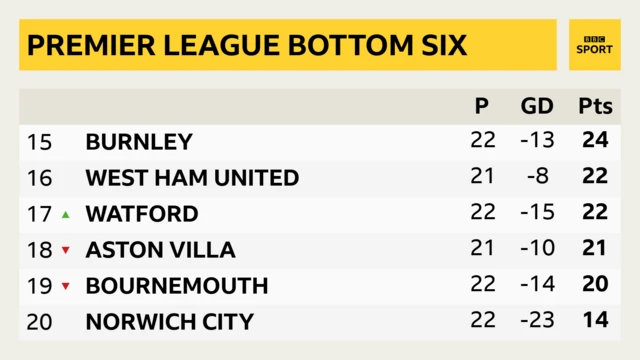Viewport: 640px width, 360px height.
Task: Select the Premier League Bottom Six title
Action: 247,45
